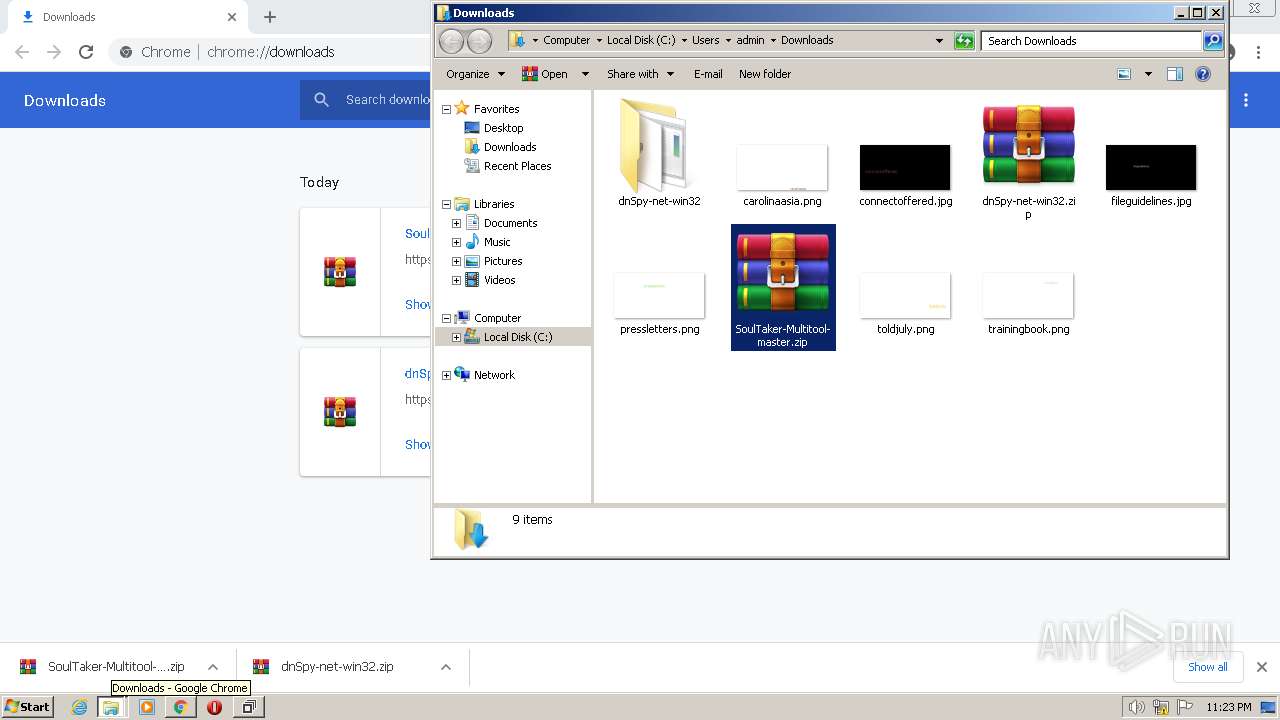This screenshot has width=1280, height=720.
Task: Expand the Open button dropdown arrow
Action: coord(585,74)
